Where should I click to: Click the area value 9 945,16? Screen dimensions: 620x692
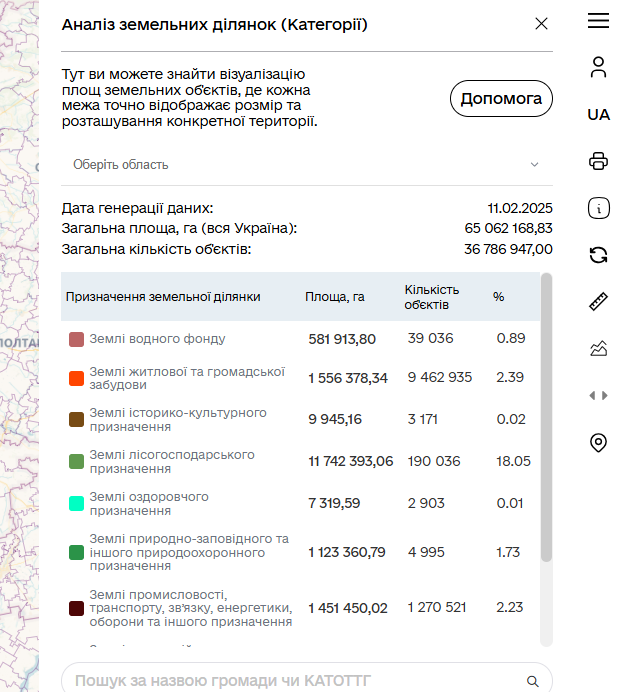pyautogui.click(x=335, y=419)
